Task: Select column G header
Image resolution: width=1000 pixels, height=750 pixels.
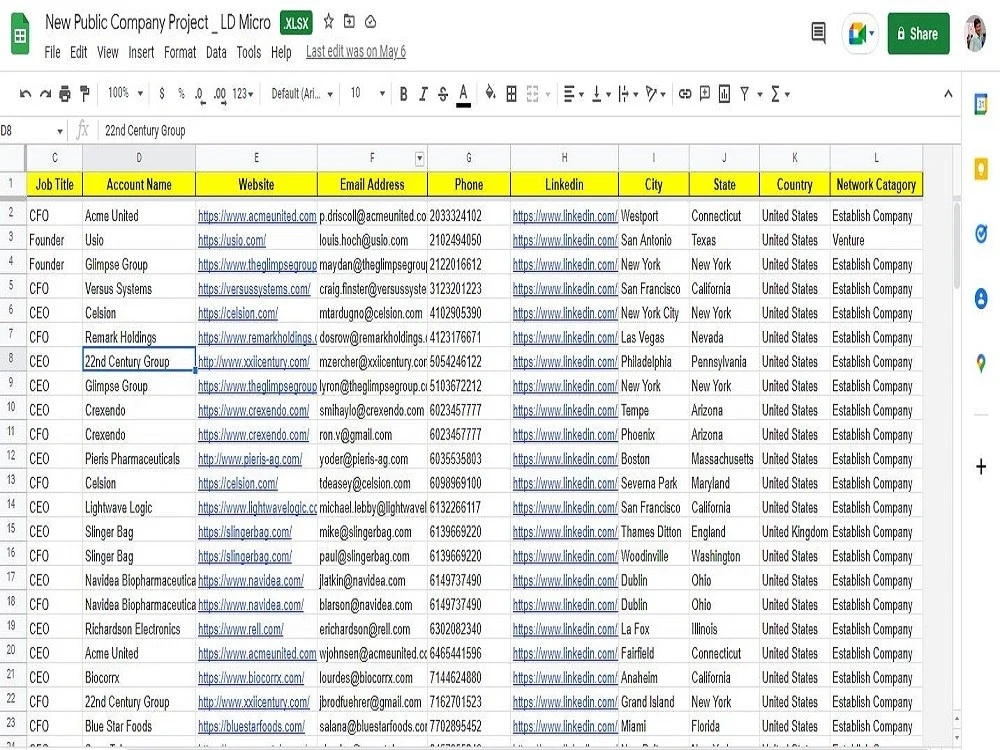Action: click(x=469, y=158)
